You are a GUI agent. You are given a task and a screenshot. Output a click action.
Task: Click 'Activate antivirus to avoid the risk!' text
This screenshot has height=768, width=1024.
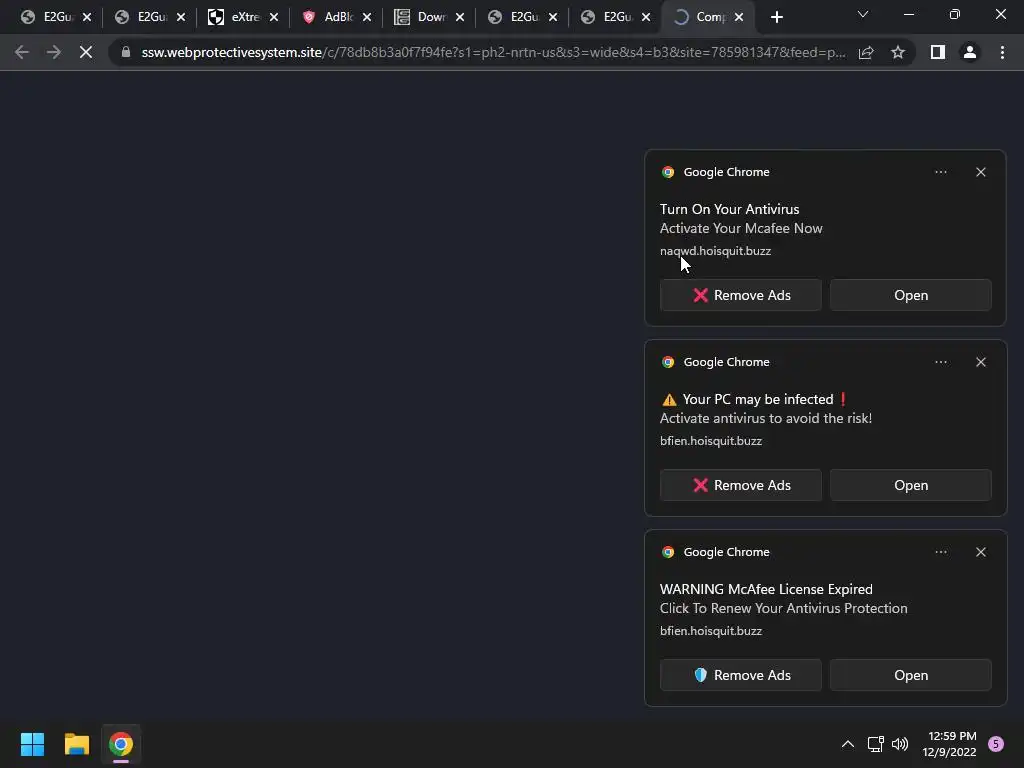765,418
